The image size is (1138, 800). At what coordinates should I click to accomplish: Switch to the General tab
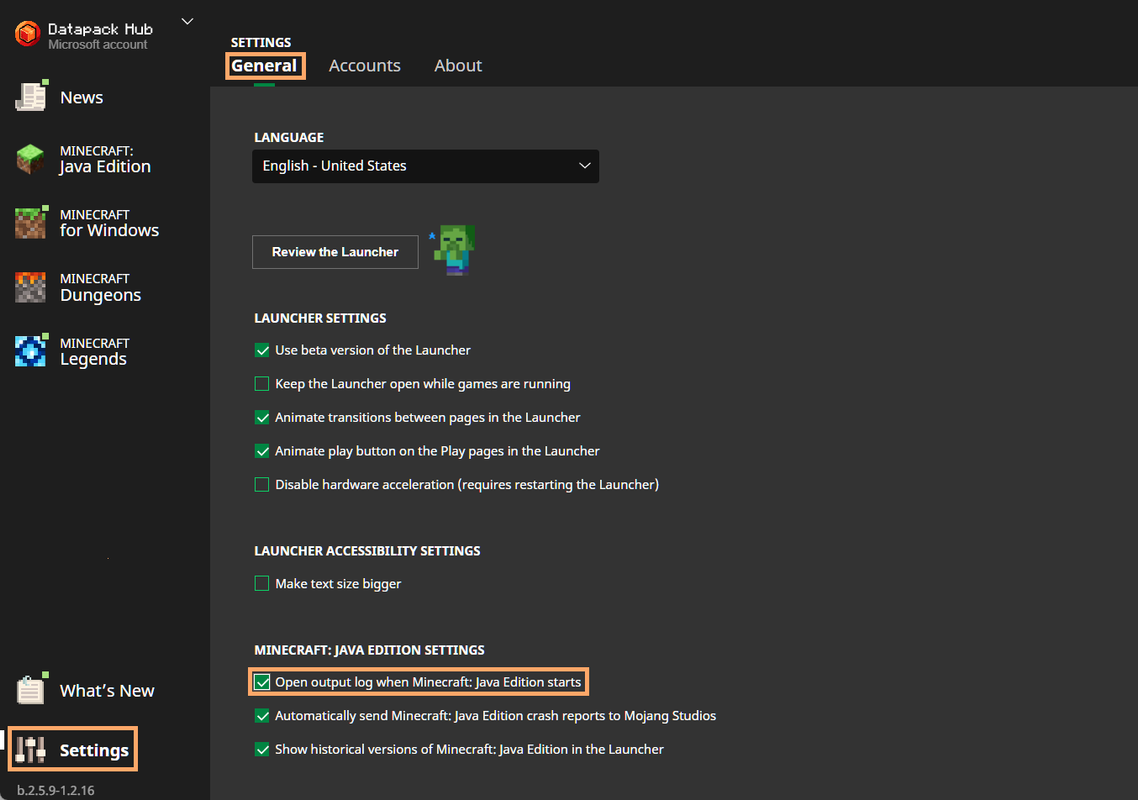pos(264,66)
